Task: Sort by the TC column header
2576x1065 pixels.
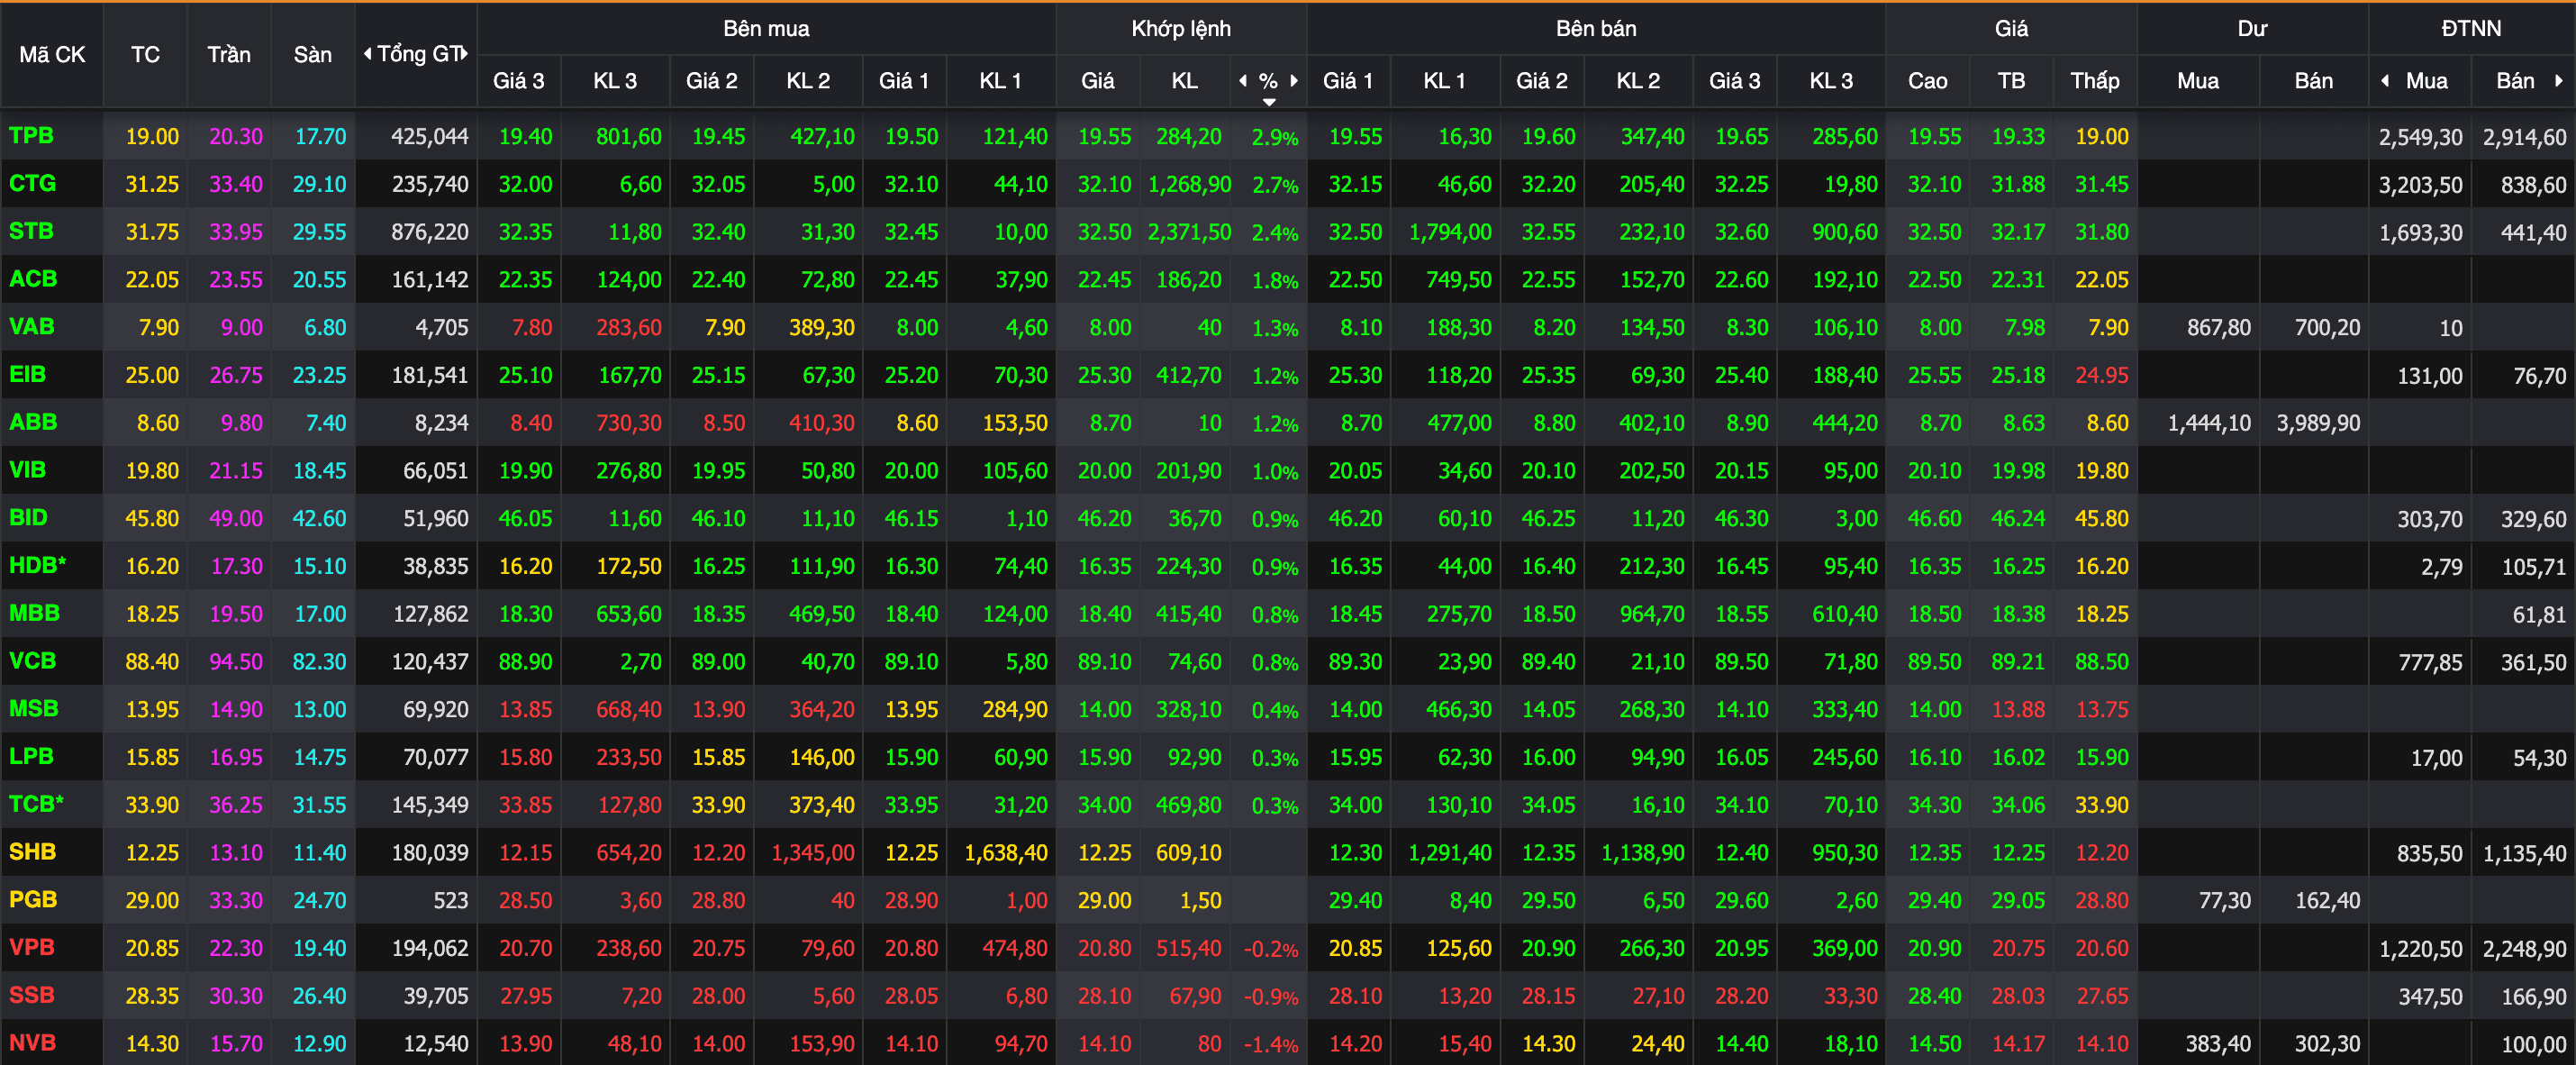Action: (145, 55)
